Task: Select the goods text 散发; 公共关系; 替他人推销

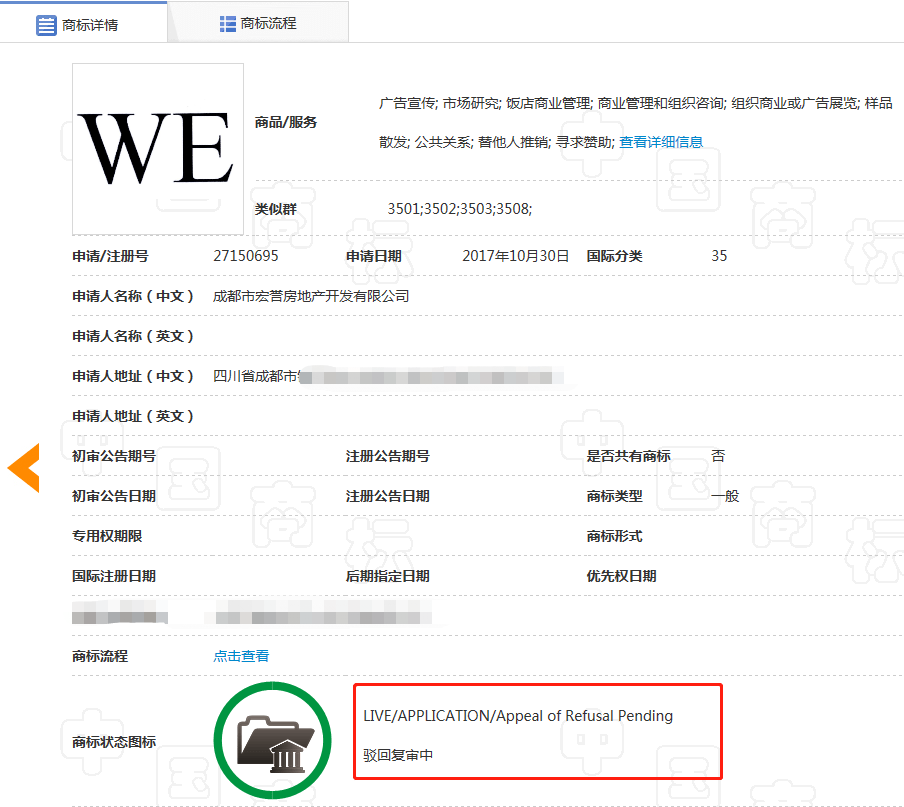Action: tap(465, 142)
